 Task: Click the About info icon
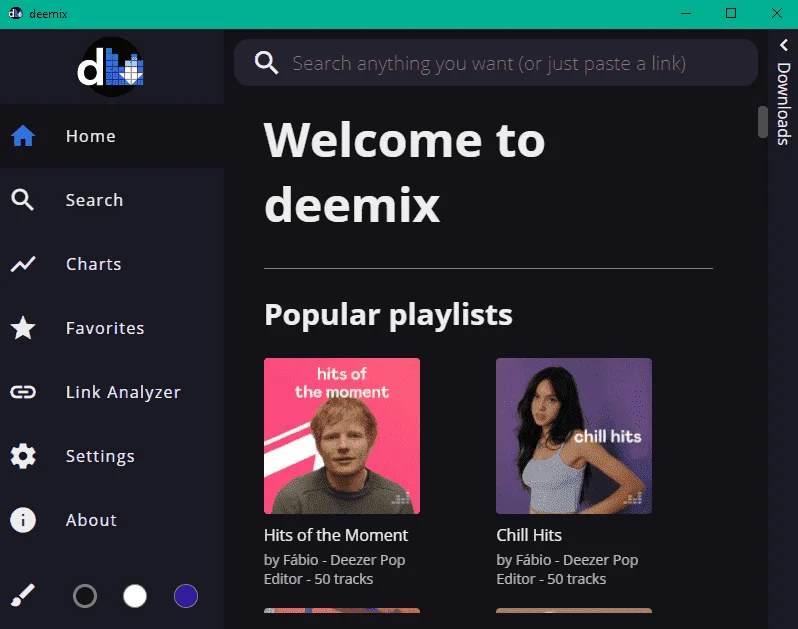click(23, 520)
